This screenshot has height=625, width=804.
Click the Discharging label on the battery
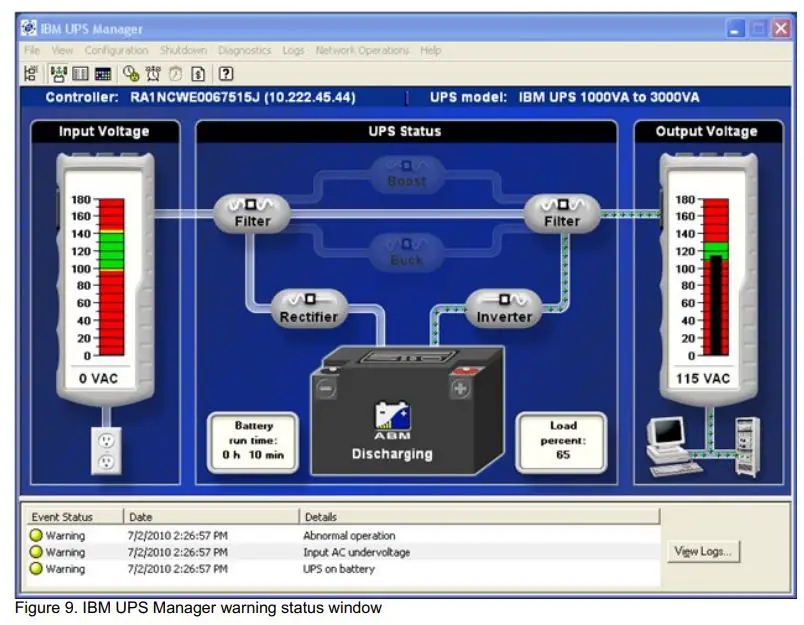coord(392,454)
